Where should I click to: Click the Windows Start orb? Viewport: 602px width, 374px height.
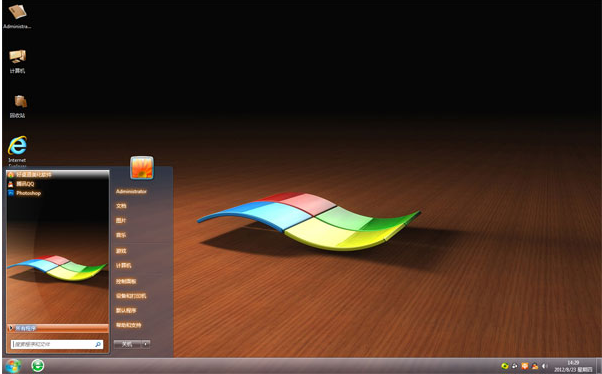pos(13,366)
